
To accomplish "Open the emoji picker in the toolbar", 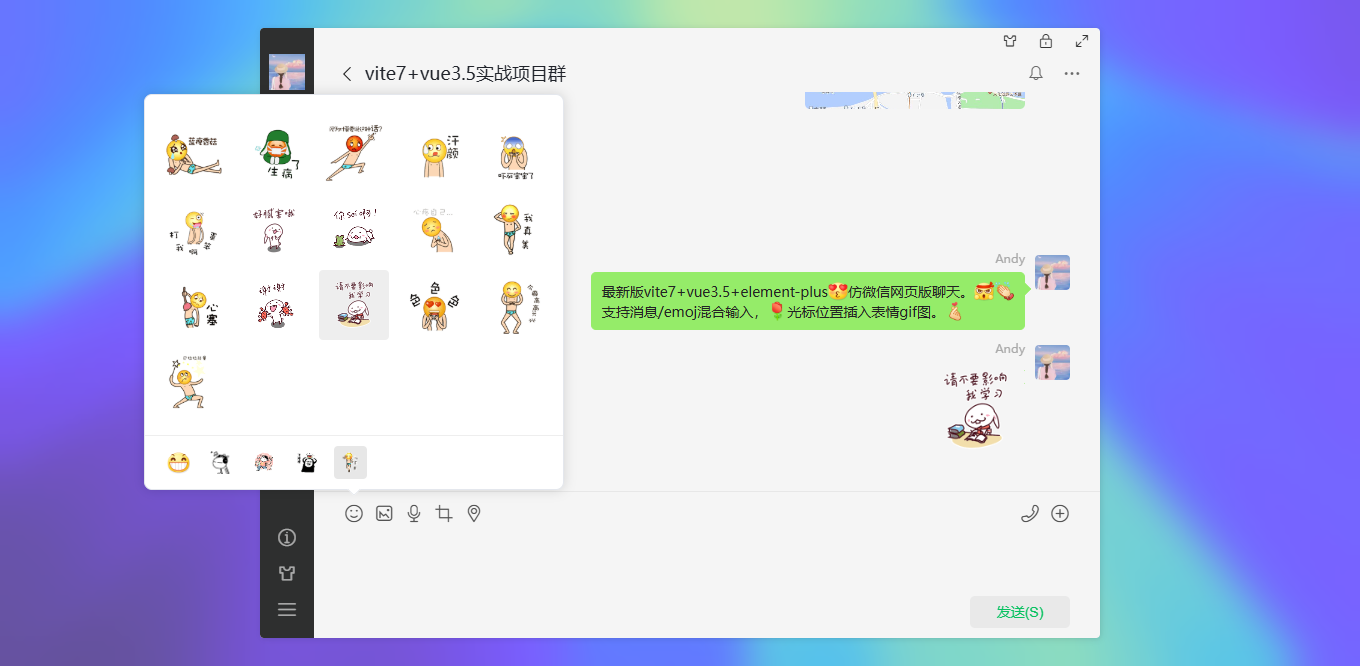I will (354, 513).
